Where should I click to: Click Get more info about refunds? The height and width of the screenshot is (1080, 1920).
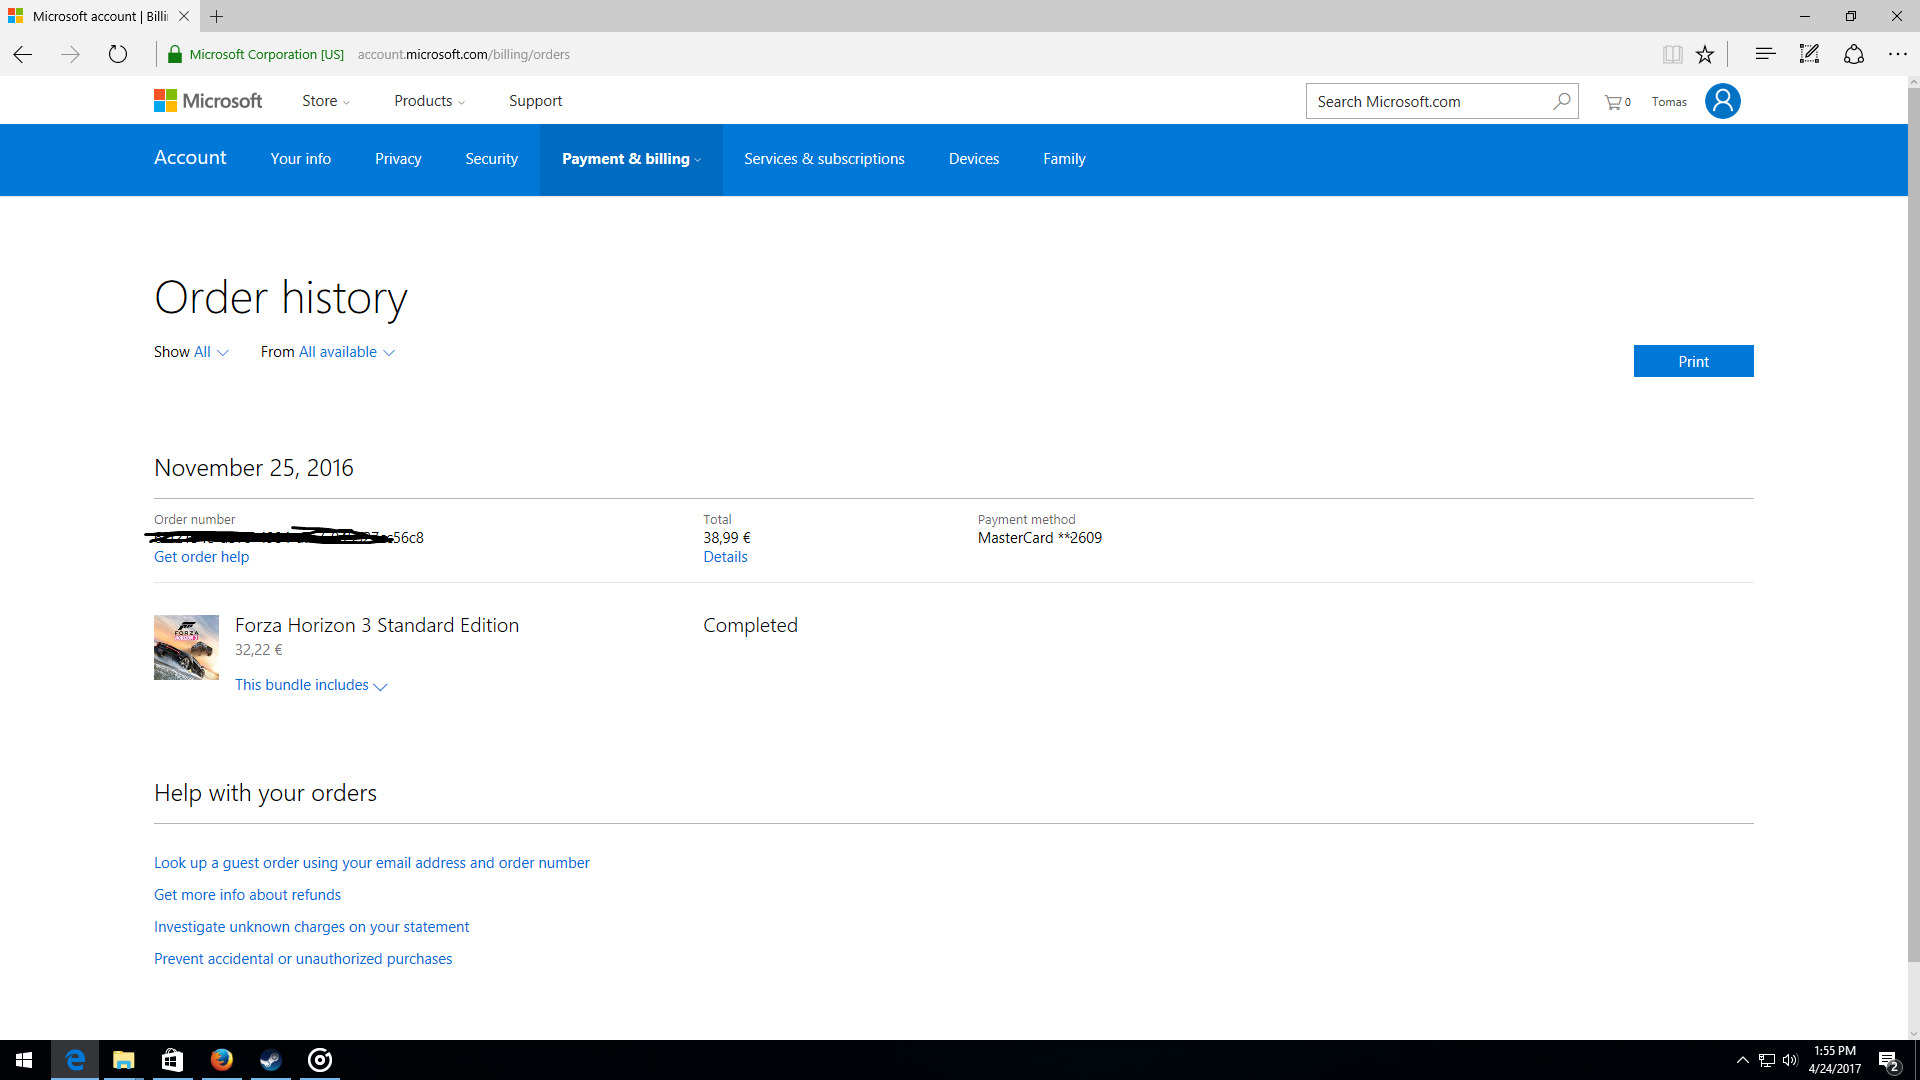[x=247, y=895]
